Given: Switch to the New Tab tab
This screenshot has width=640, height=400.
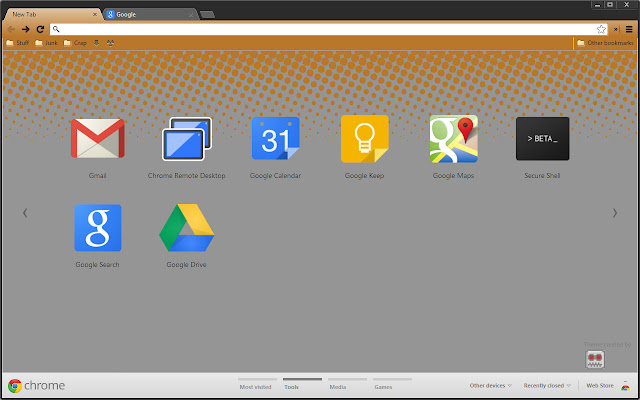Looking at the screenshot, I should [51, 14].
